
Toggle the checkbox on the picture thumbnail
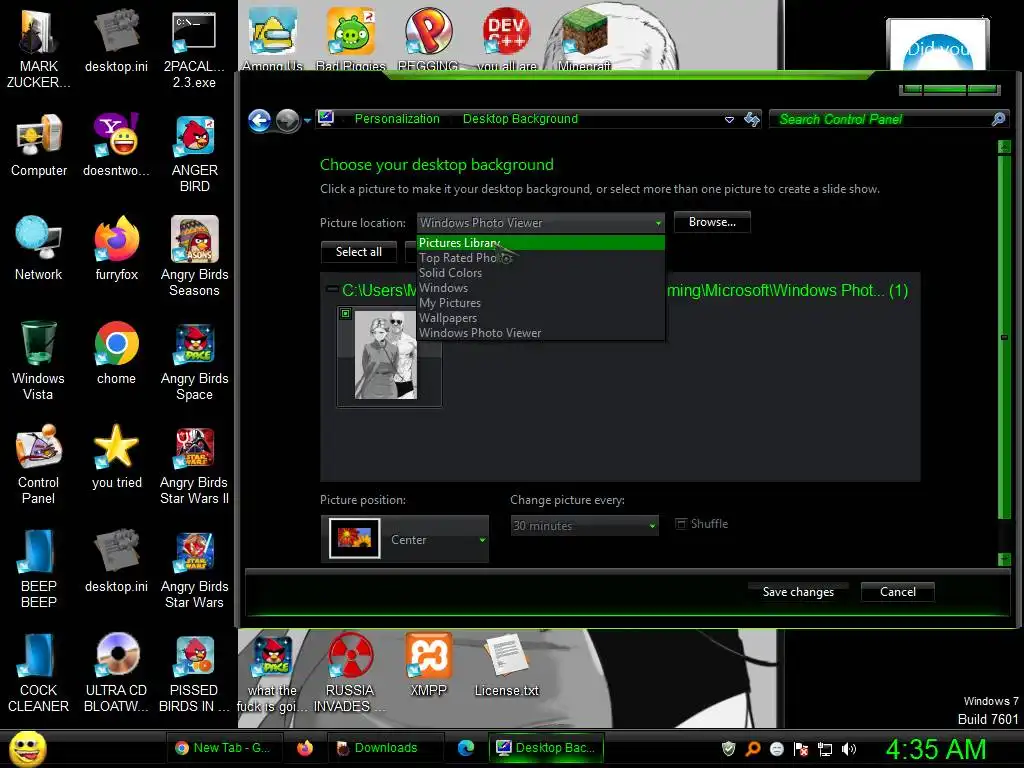[x=345, y=313]
